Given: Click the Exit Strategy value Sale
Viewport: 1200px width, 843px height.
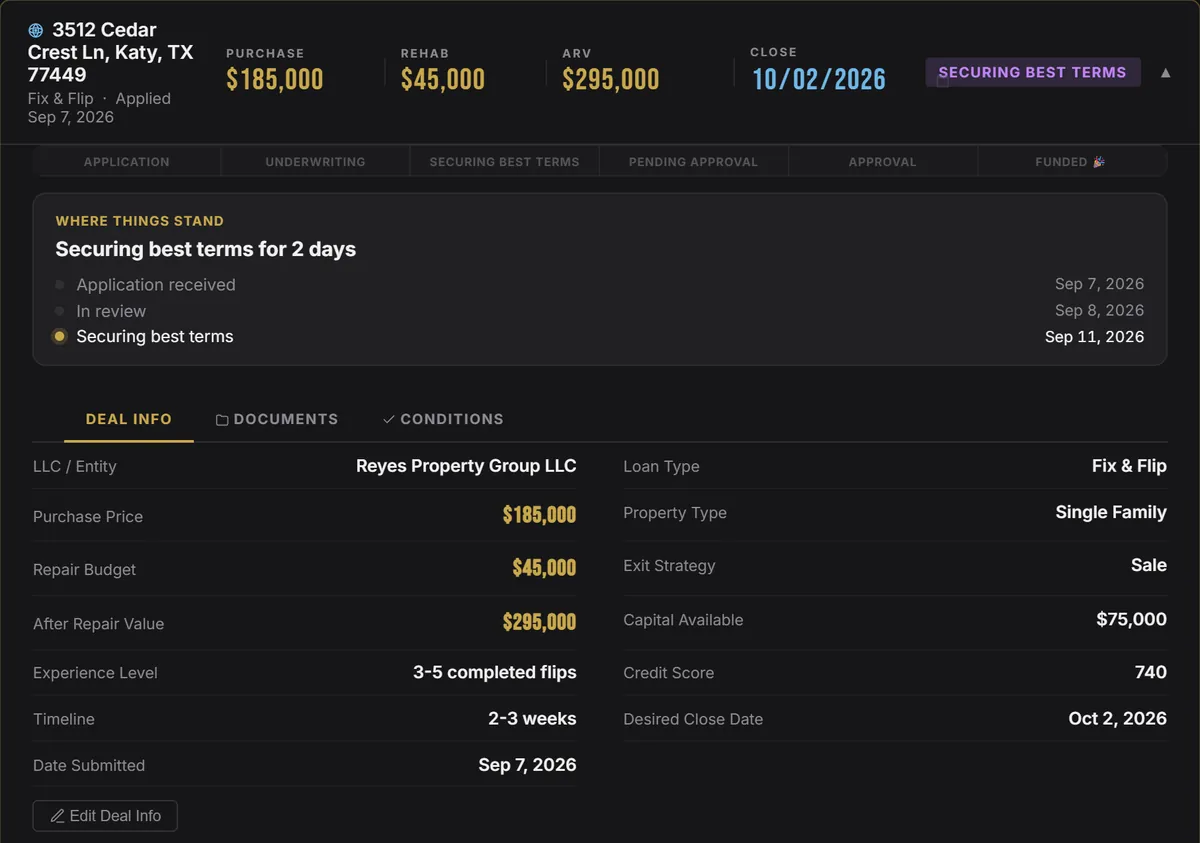Looking at the screenshot, I should click(1149, 565).
